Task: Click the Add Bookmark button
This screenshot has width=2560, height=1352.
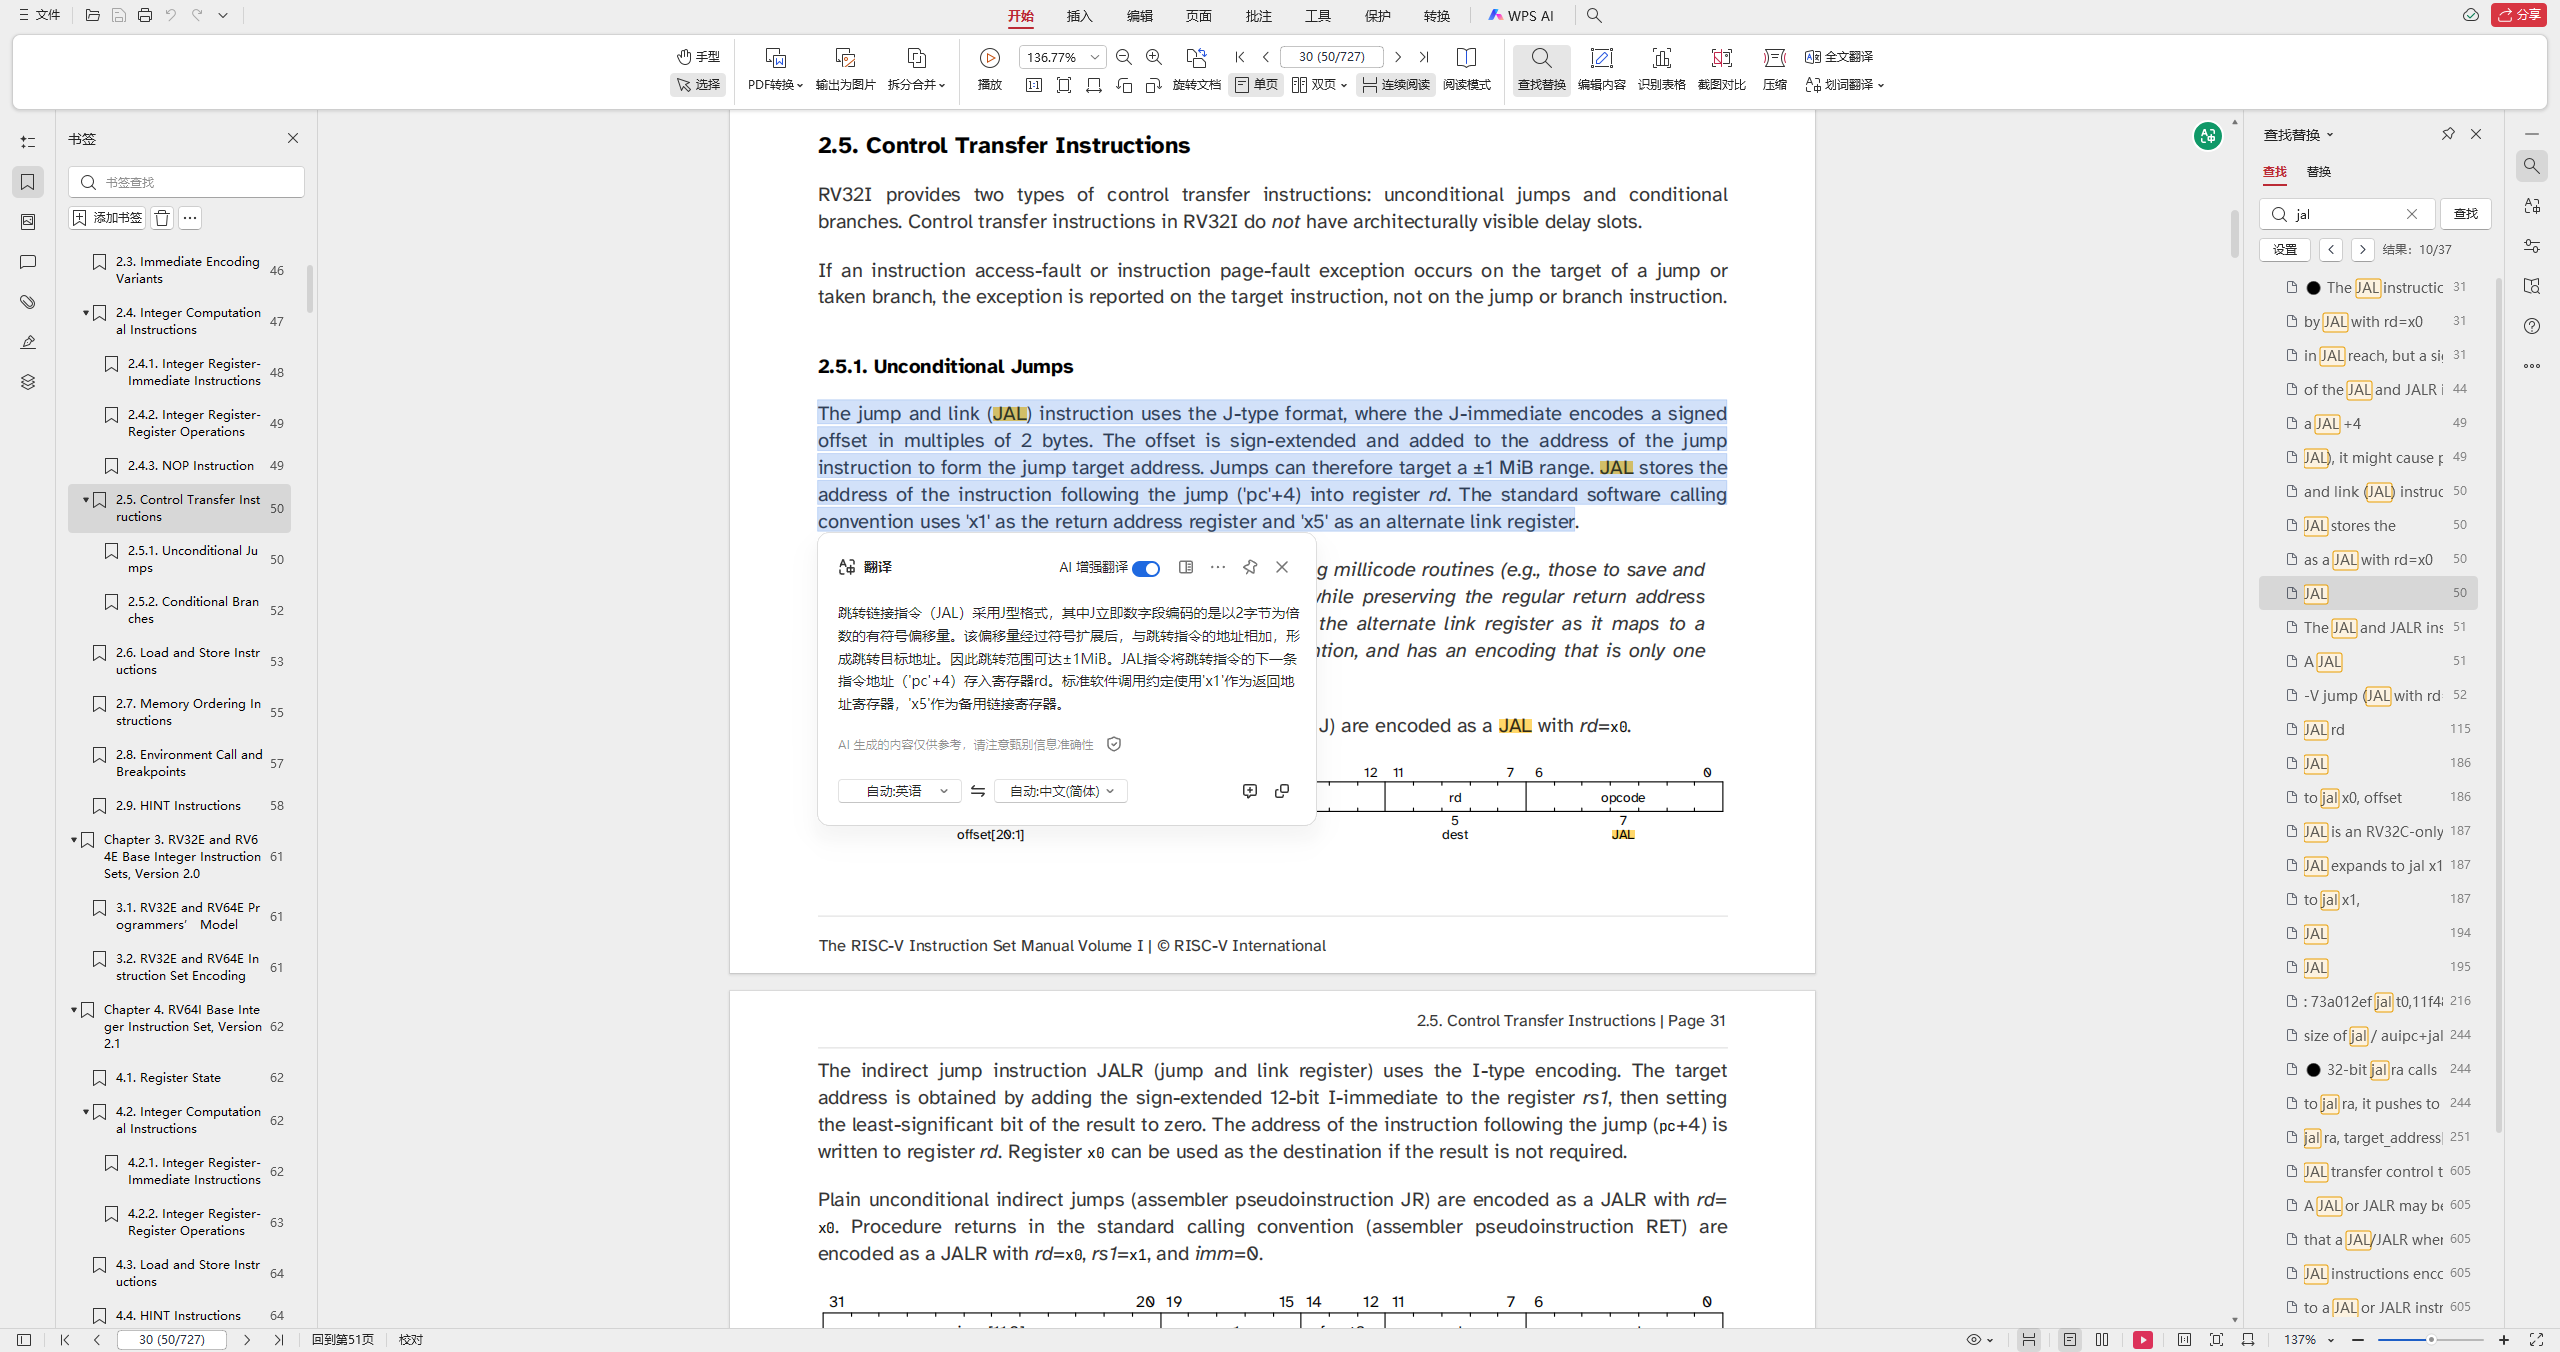Action: coord(108,217)
